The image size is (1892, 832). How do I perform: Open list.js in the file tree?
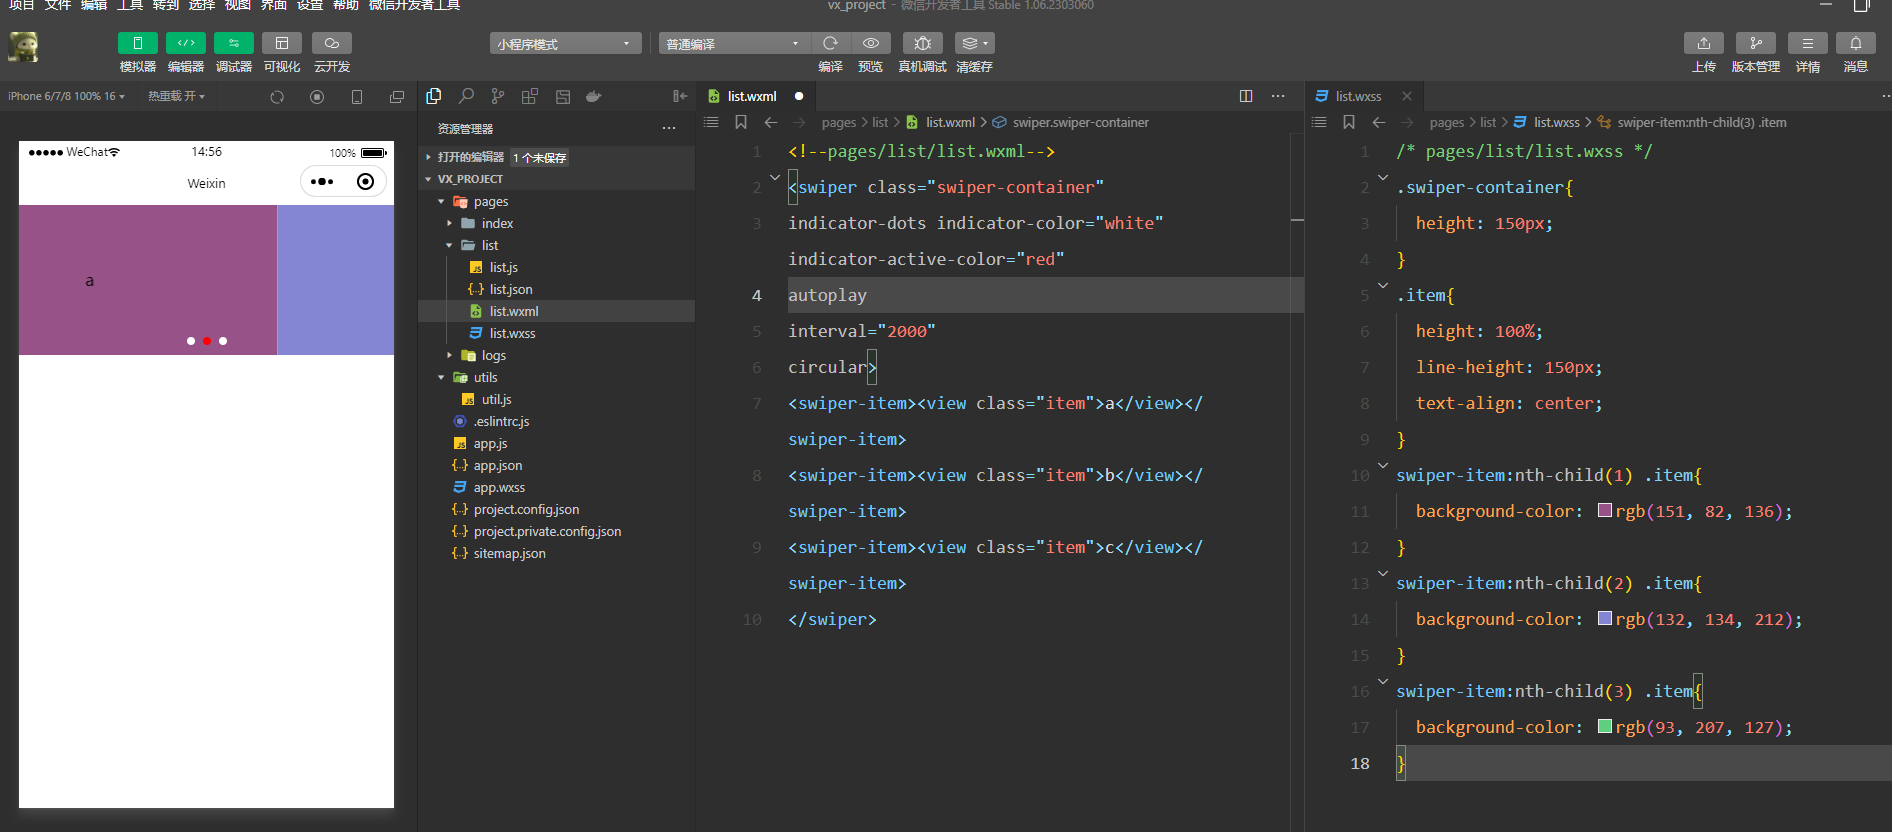pyautogui.click(x=503, y=267)
